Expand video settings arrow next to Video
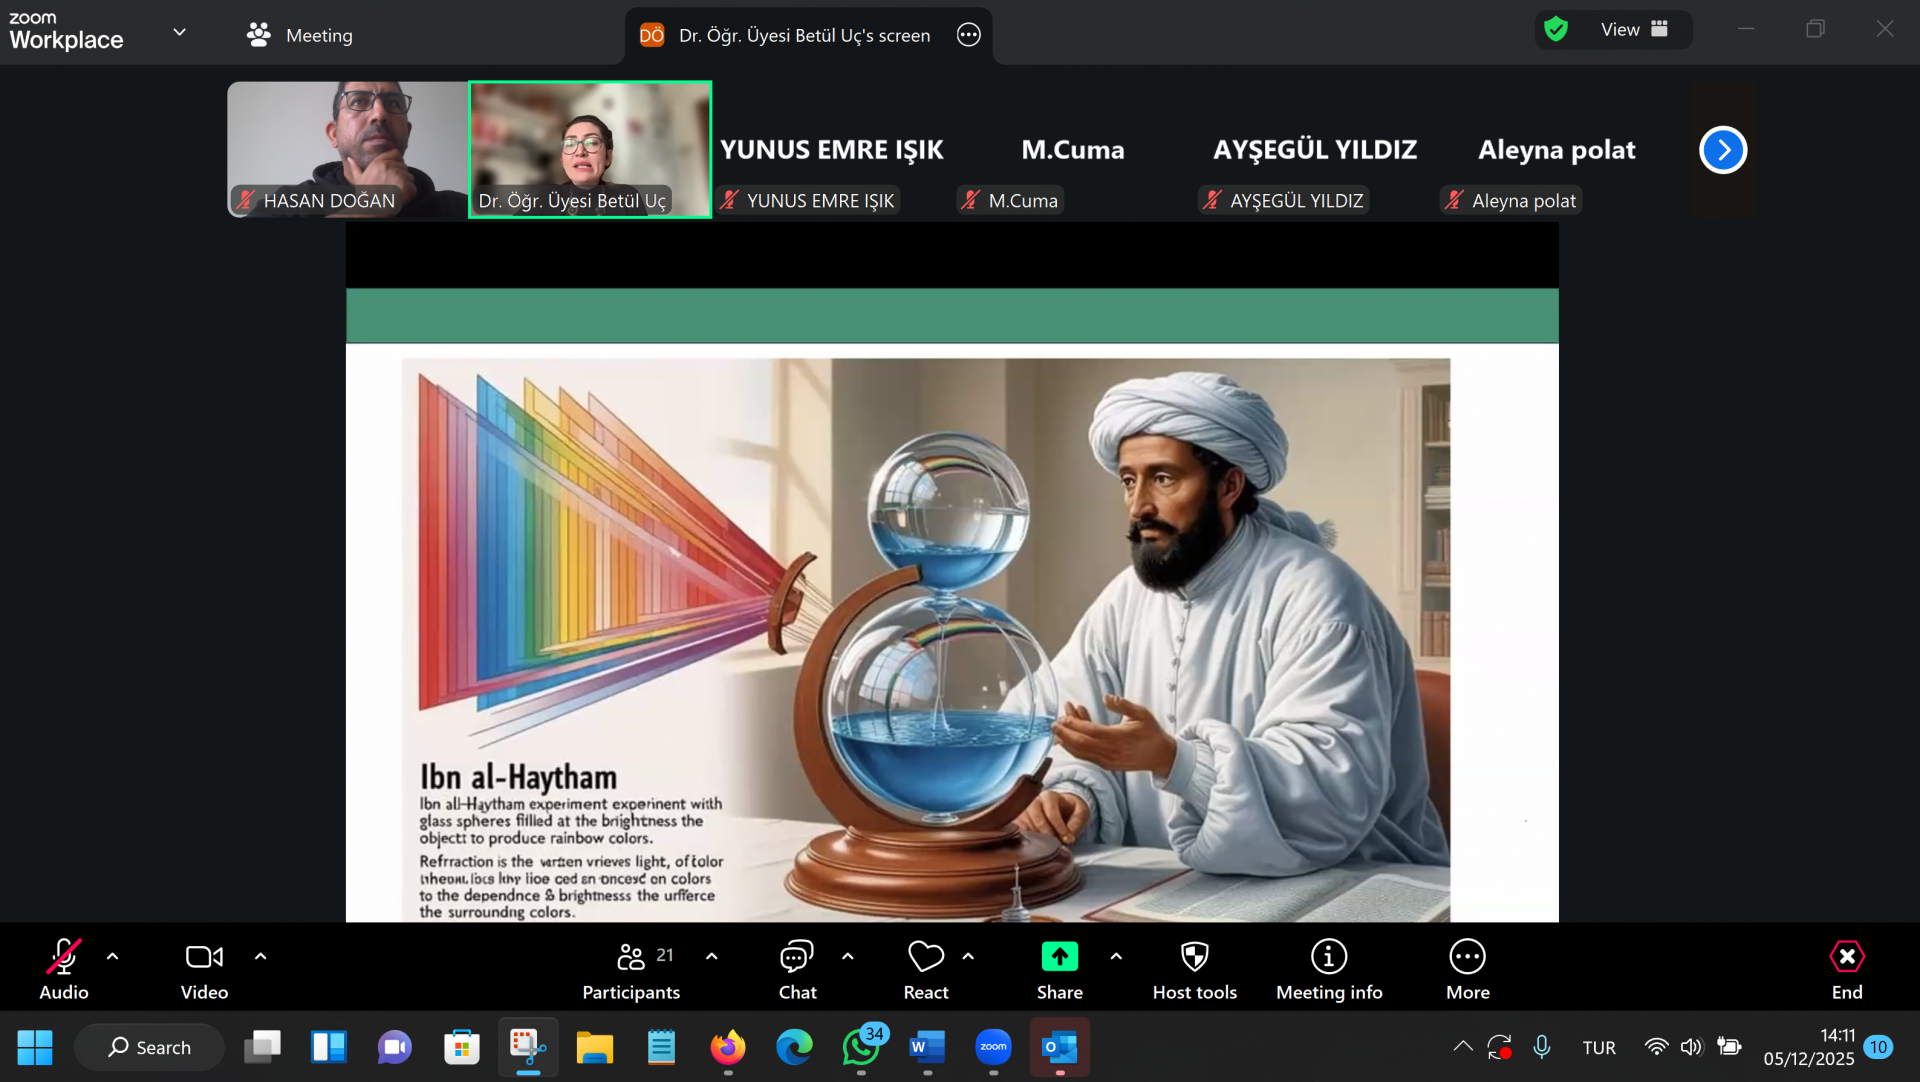This screenshot has width=1920, height=1082. point(261,957)
